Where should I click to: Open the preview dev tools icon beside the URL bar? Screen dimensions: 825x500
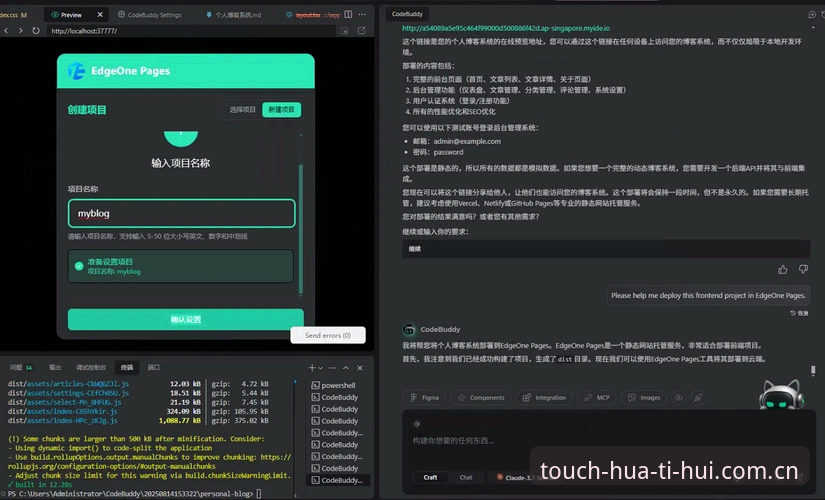pyautogui.click(x=344, y=31)
